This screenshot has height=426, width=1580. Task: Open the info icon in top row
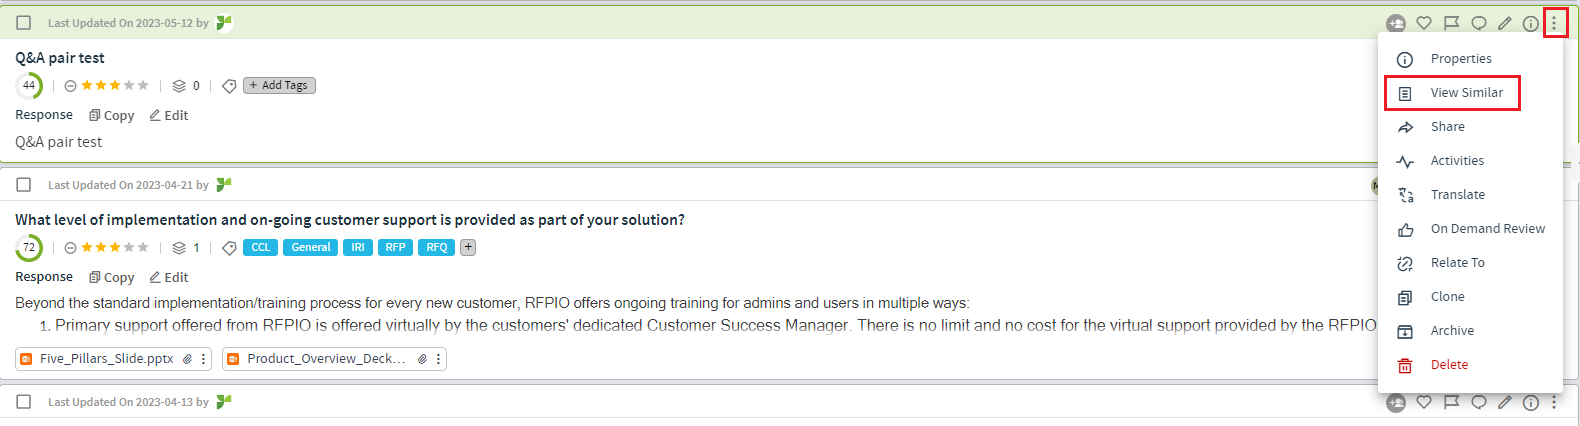[x=1530, y=23]
